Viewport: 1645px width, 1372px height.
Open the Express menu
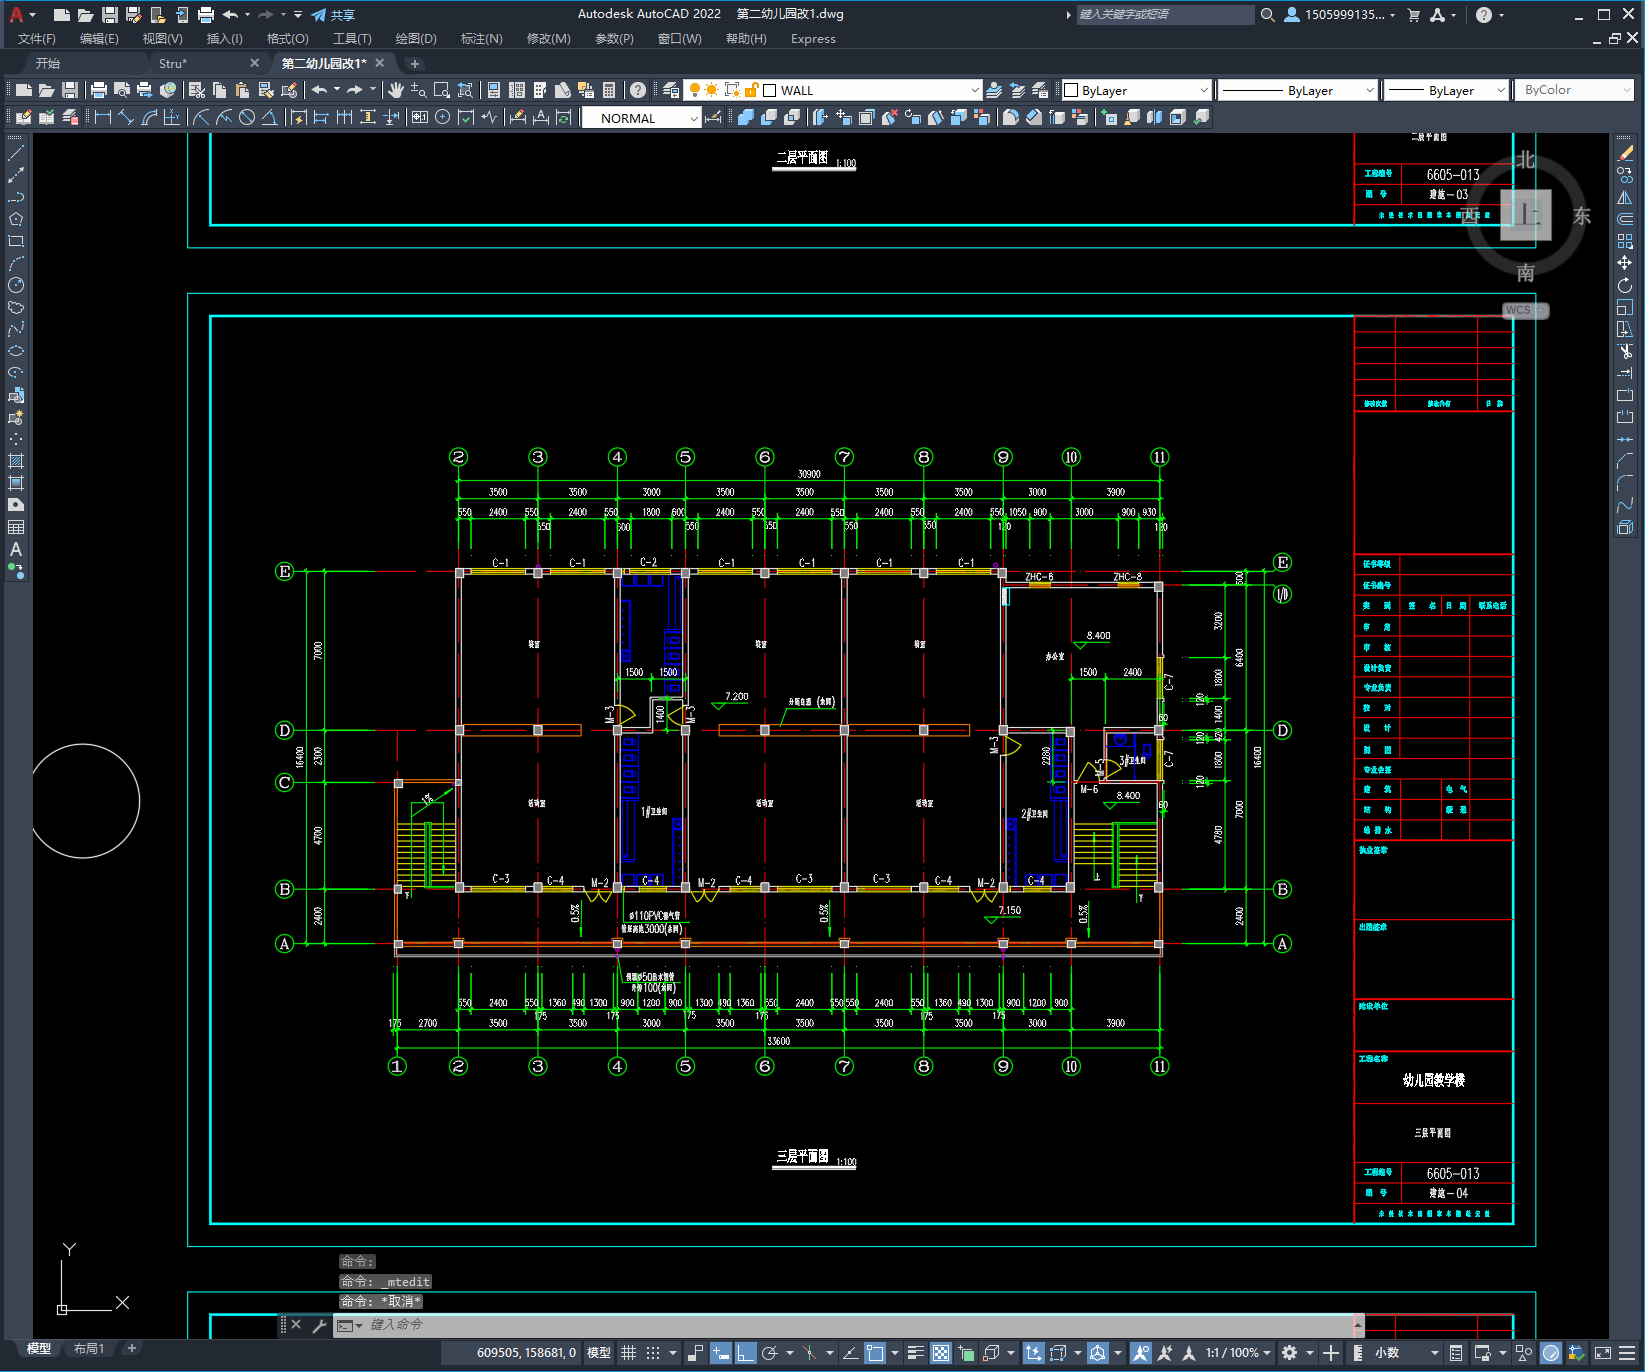(x=813, y=39)
